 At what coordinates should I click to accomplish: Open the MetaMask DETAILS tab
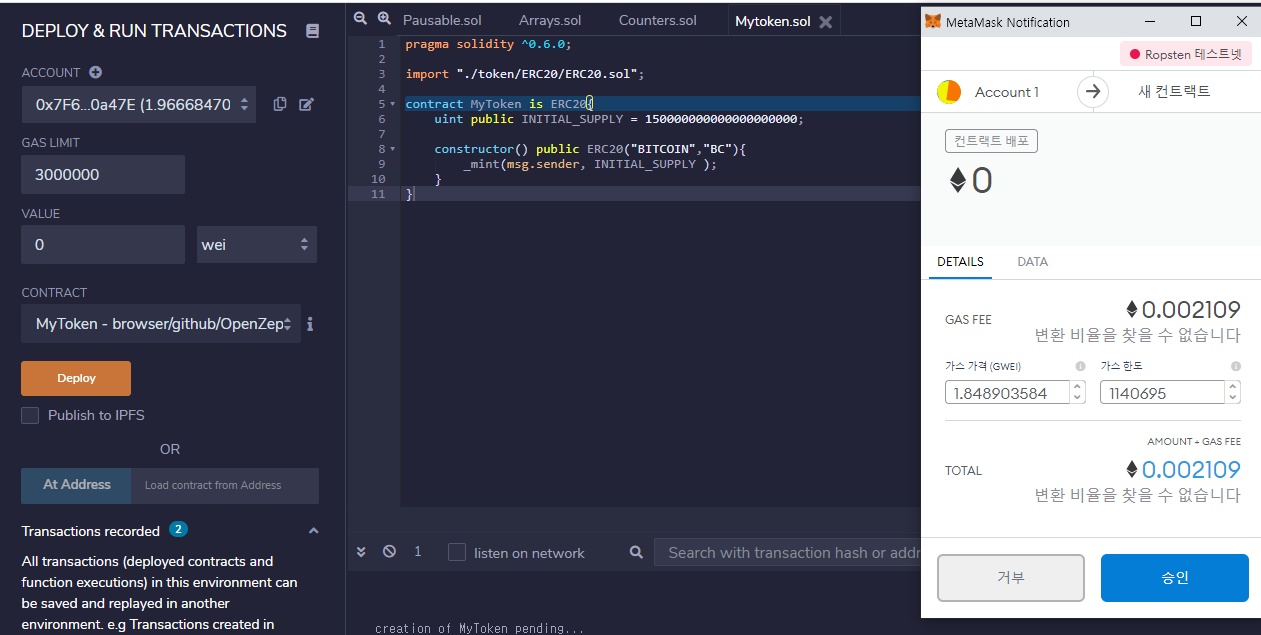pos(960,261)
